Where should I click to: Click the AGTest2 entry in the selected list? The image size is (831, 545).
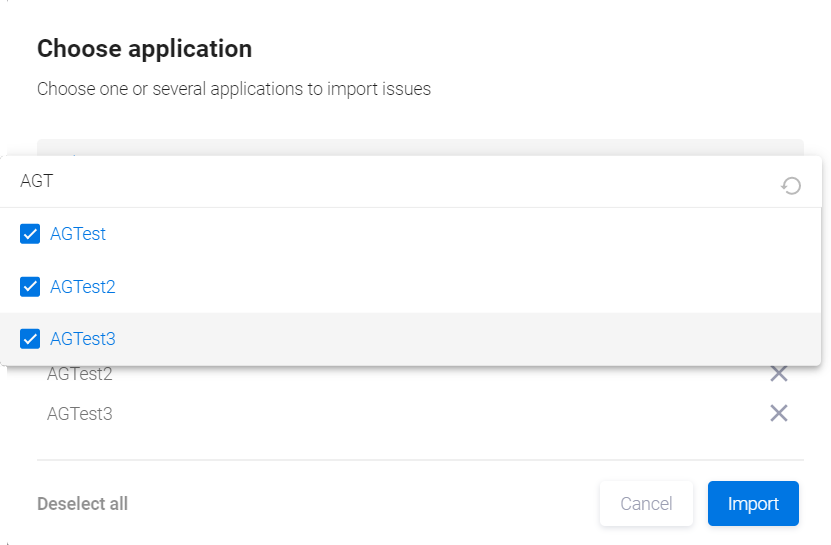pyautogui.click(x=80, y=375)
